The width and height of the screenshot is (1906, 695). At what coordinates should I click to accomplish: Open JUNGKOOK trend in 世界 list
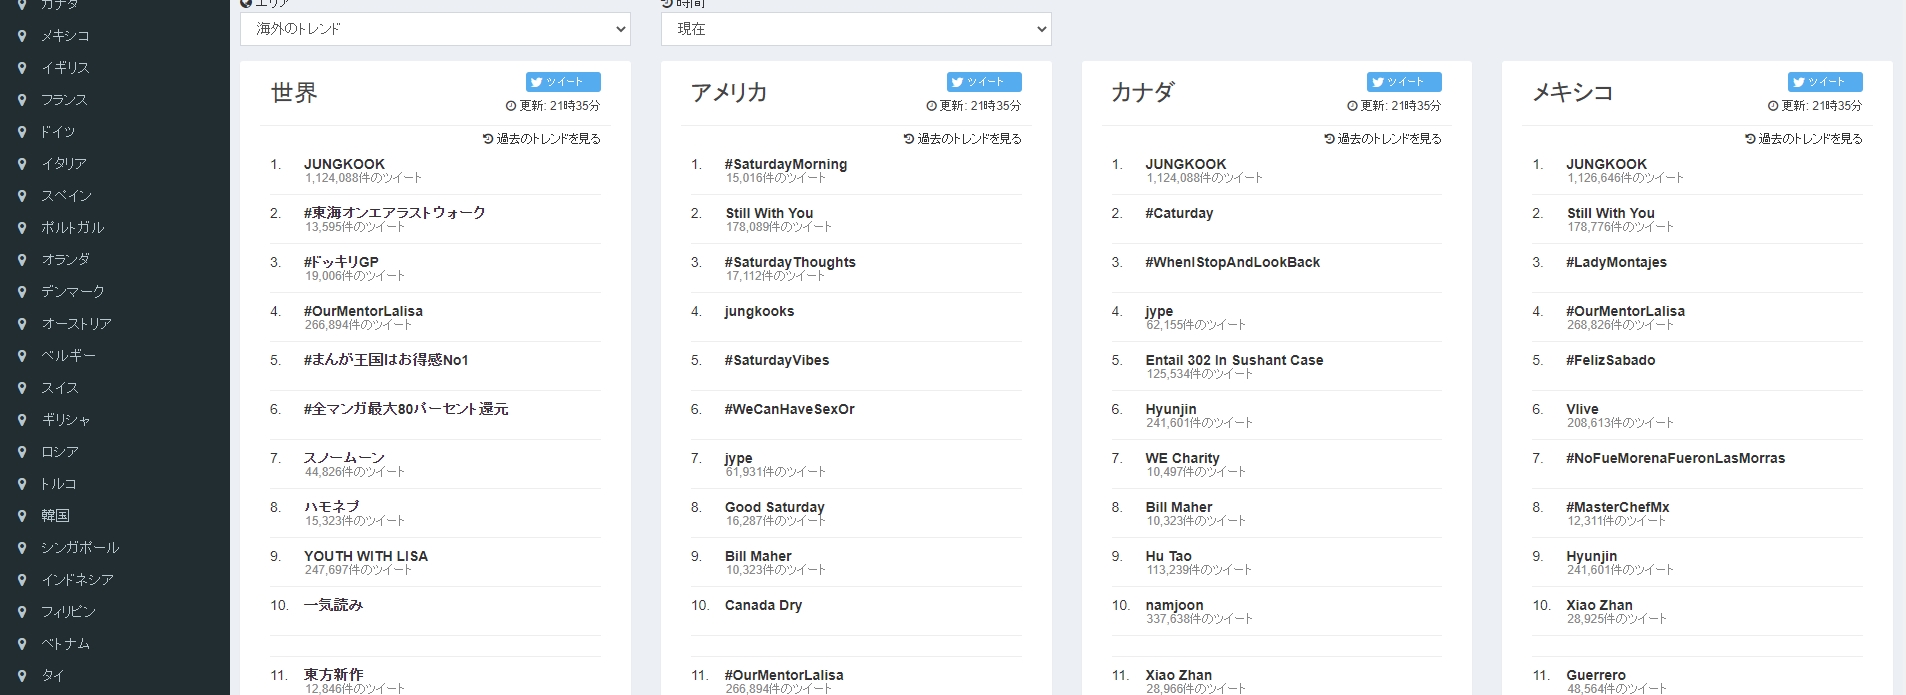344,164
